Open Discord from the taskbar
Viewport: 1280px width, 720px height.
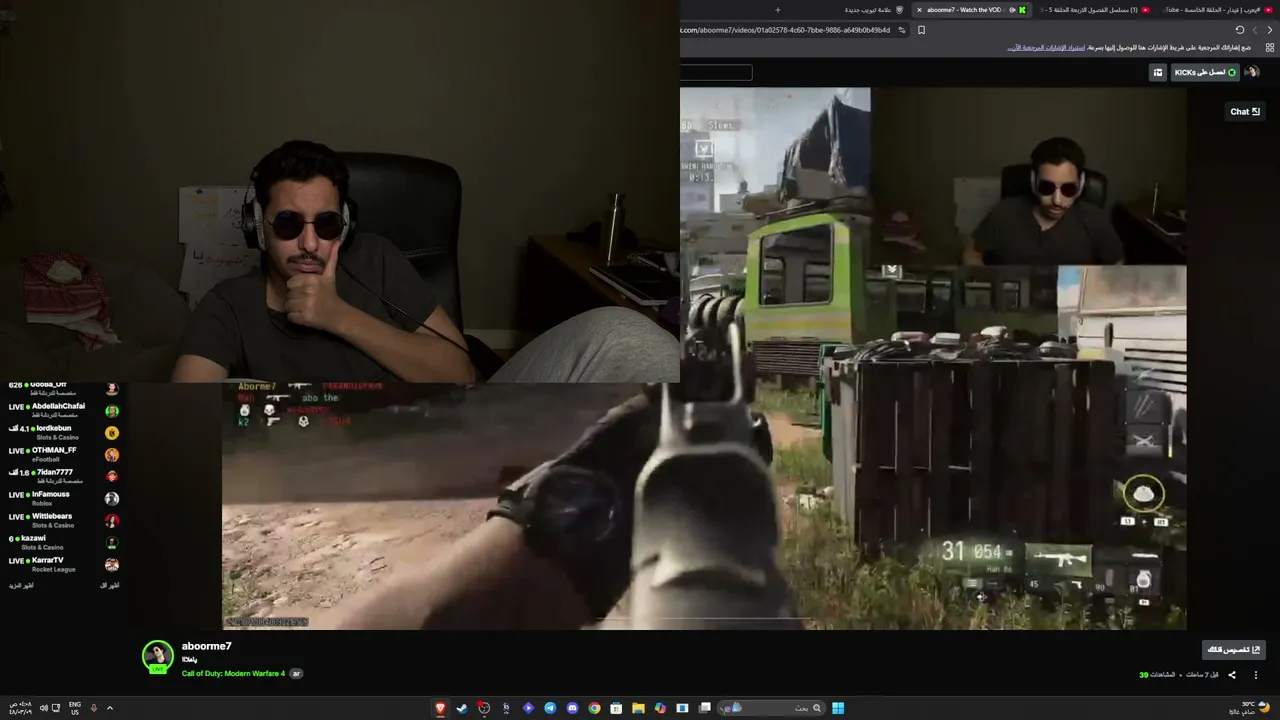[x=572, y=708]
